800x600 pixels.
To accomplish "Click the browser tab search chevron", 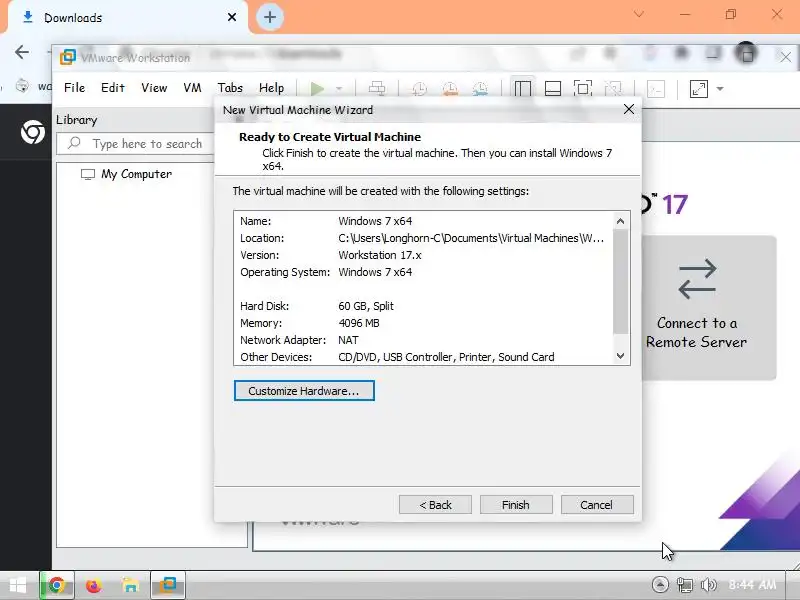I will point(639,14).
